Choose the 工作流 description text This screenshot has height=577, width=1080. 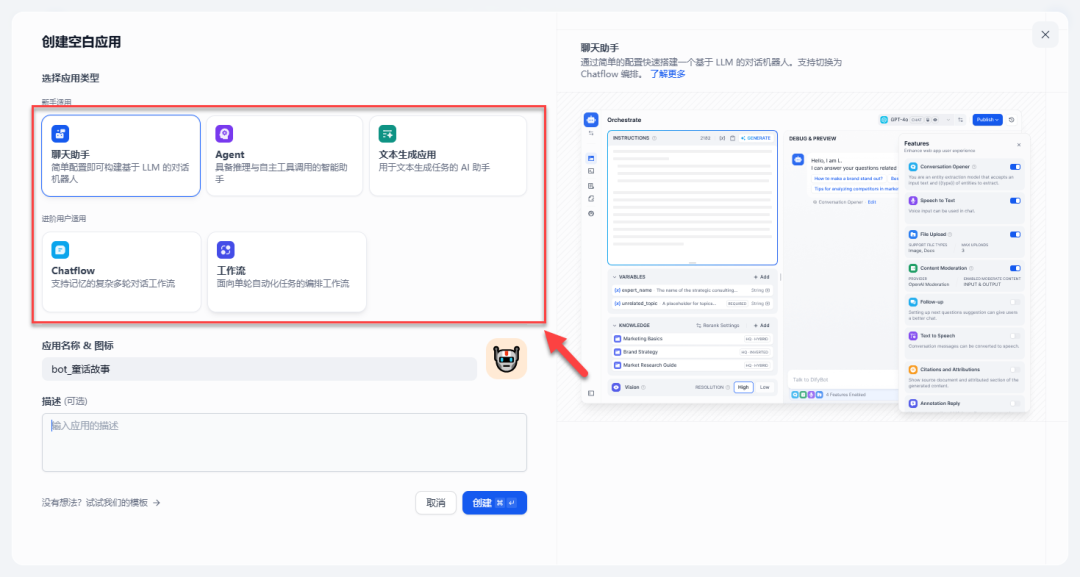click(282, 284)
